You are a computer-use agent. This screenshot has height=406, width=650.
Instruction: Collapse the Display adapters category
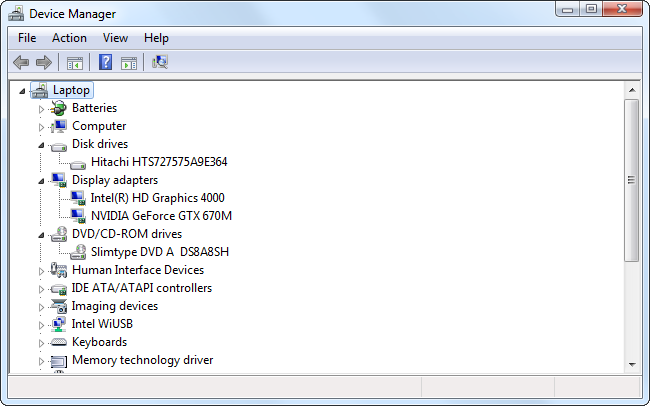(x=41, y=181)
